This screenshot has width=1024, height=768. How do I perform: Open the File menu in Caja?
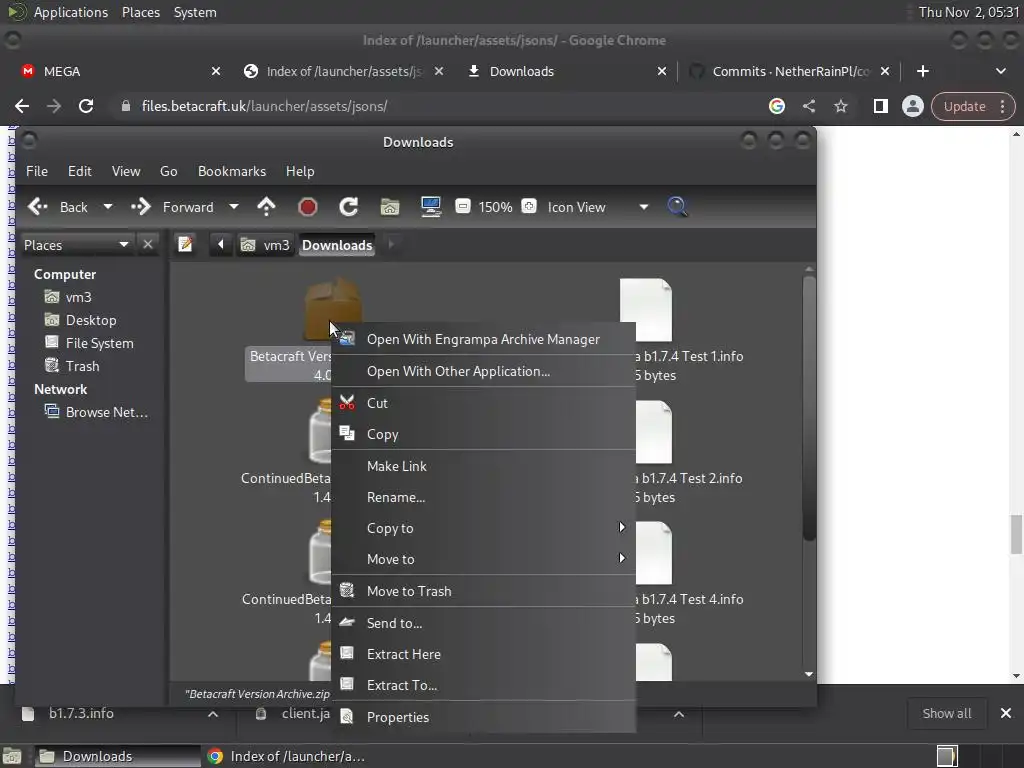[37, 171]
